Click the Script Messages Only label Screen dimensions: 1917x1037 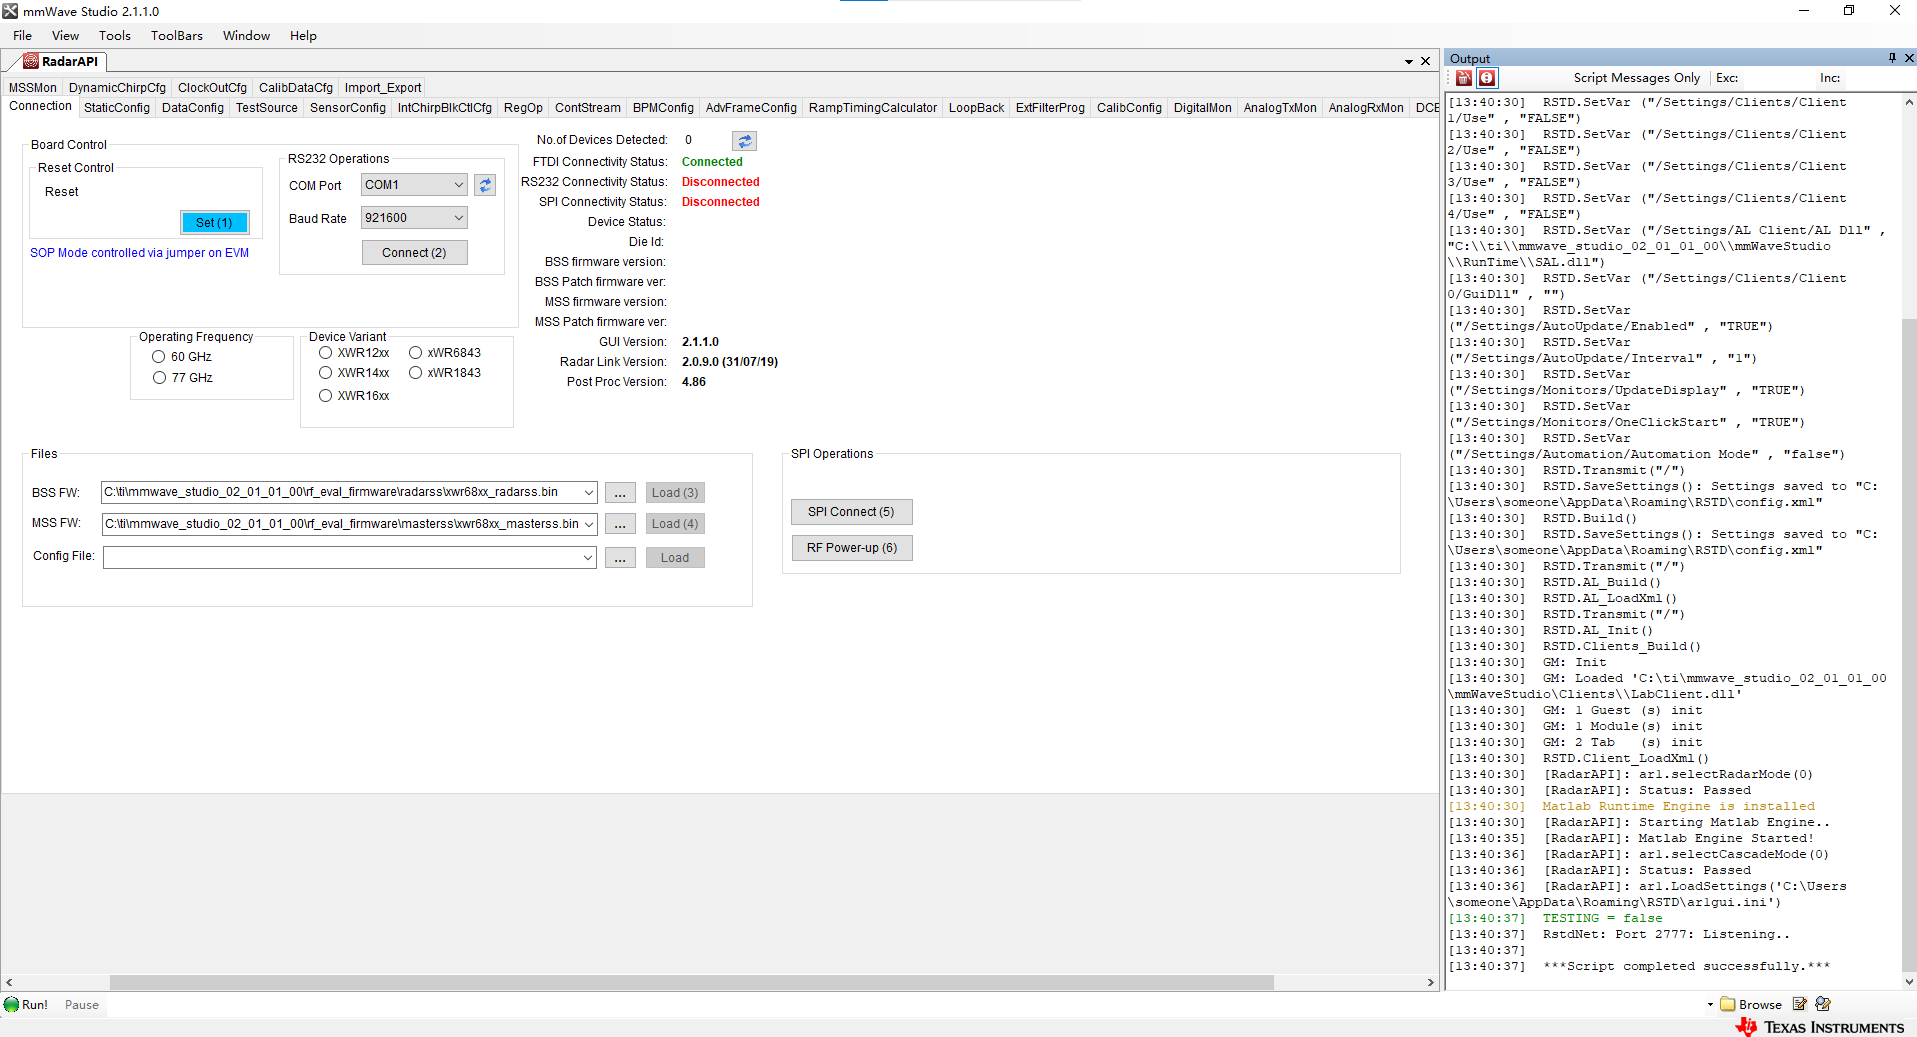coord(1636,78)
